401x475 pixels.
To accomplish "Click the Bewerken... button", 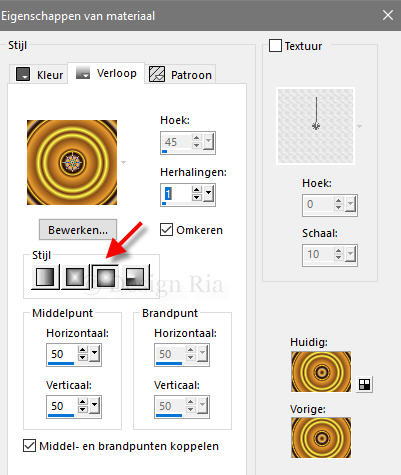I will (78, 230).
